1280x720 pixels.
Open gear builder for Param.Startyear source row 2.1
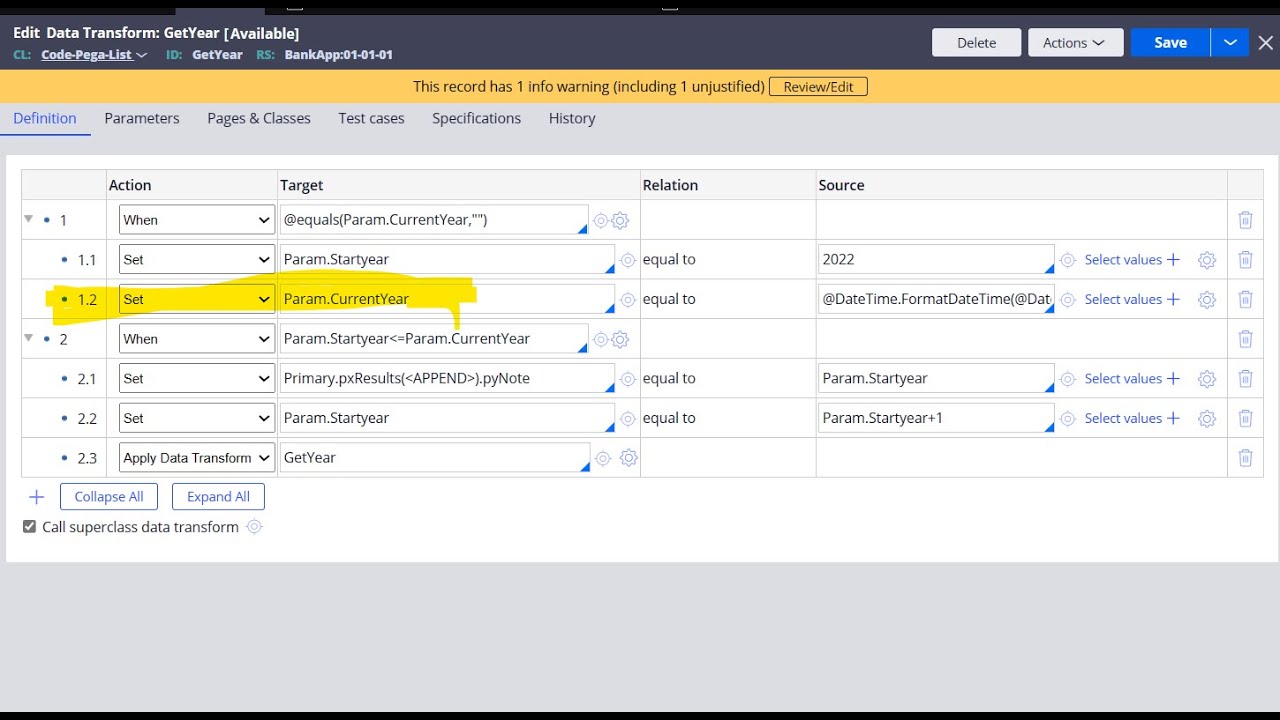(x=1207, y=379)
